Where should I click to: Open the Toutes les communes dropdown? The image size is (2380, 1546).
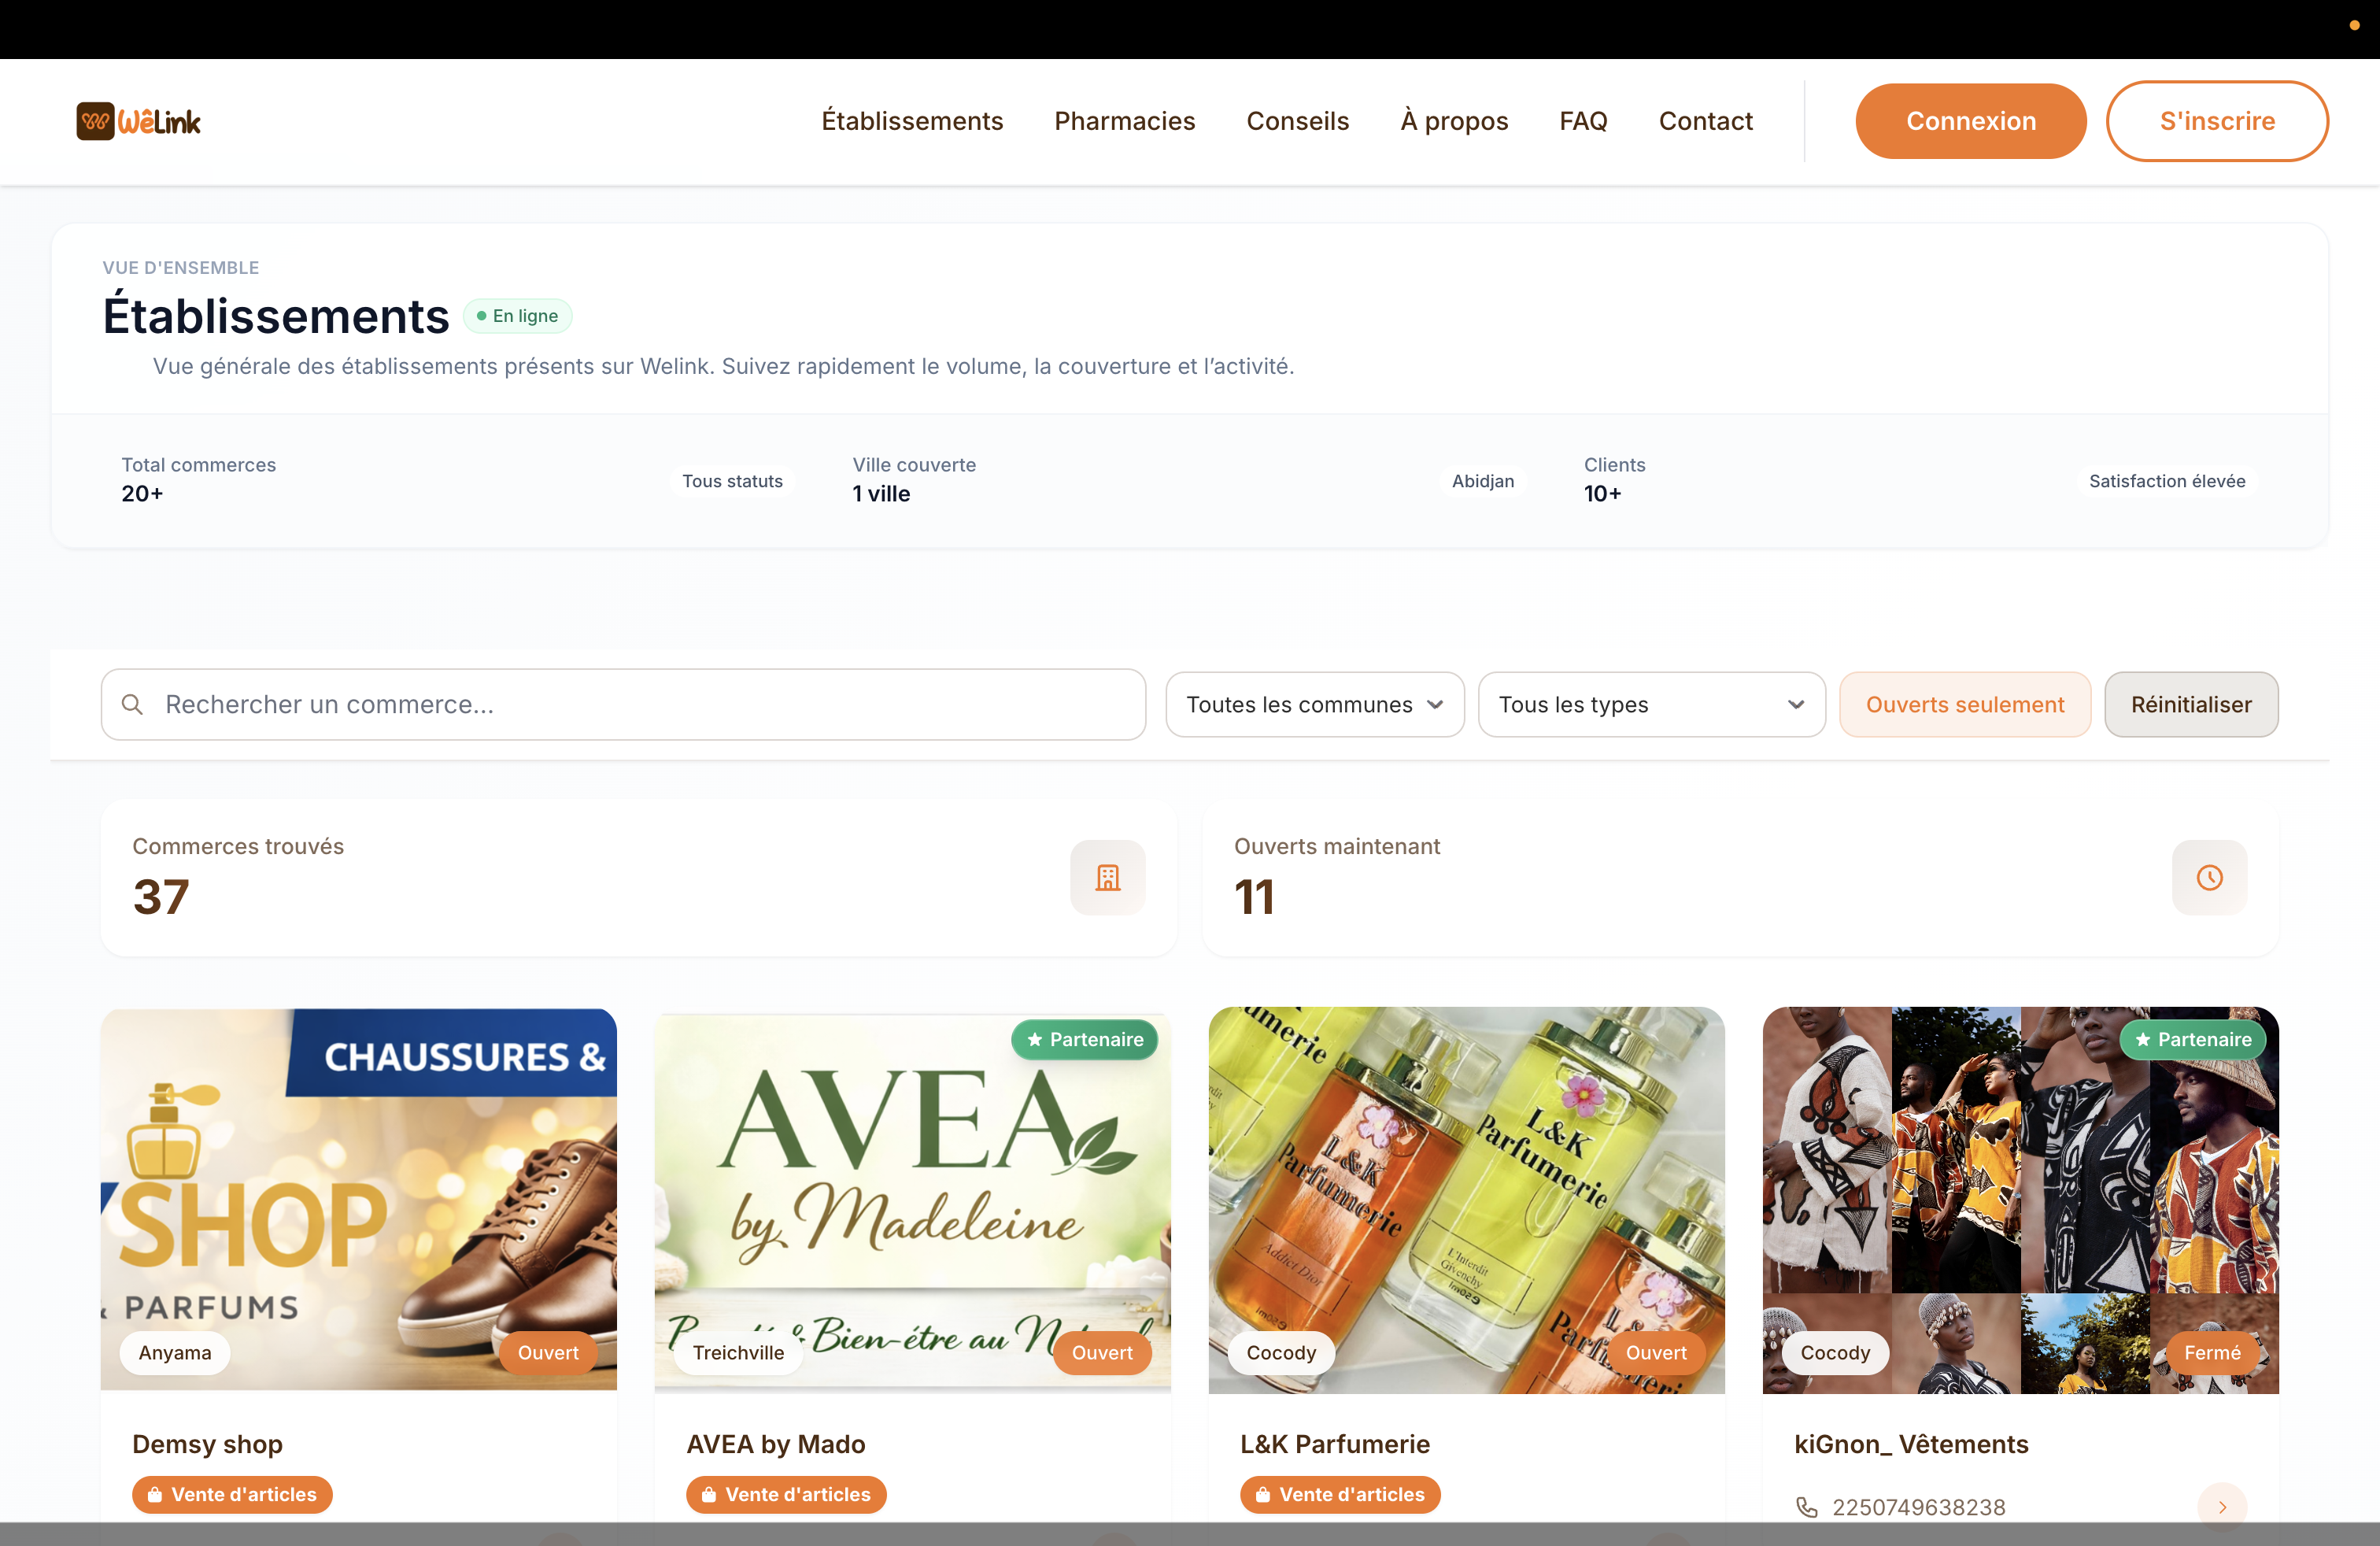pyautogui.click(x=1315, y=705)
